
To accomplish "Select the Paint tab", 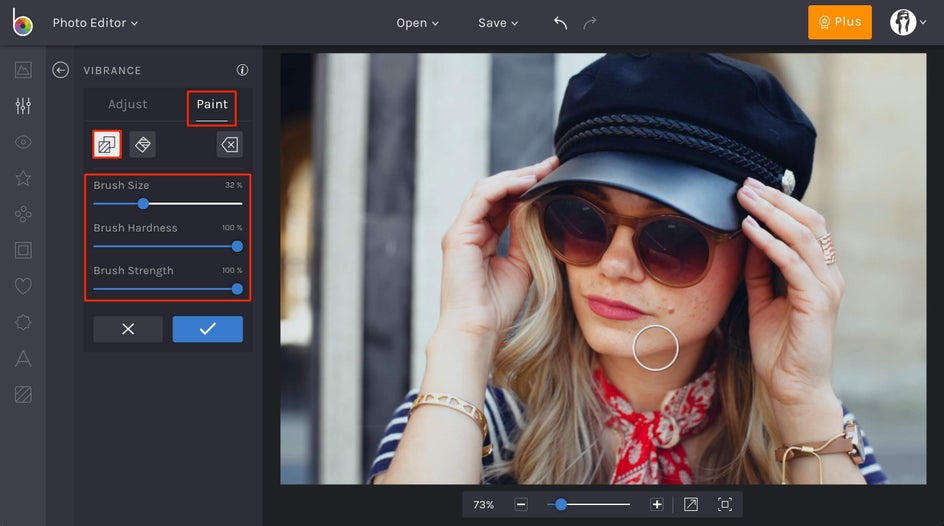I will point(211,104).
